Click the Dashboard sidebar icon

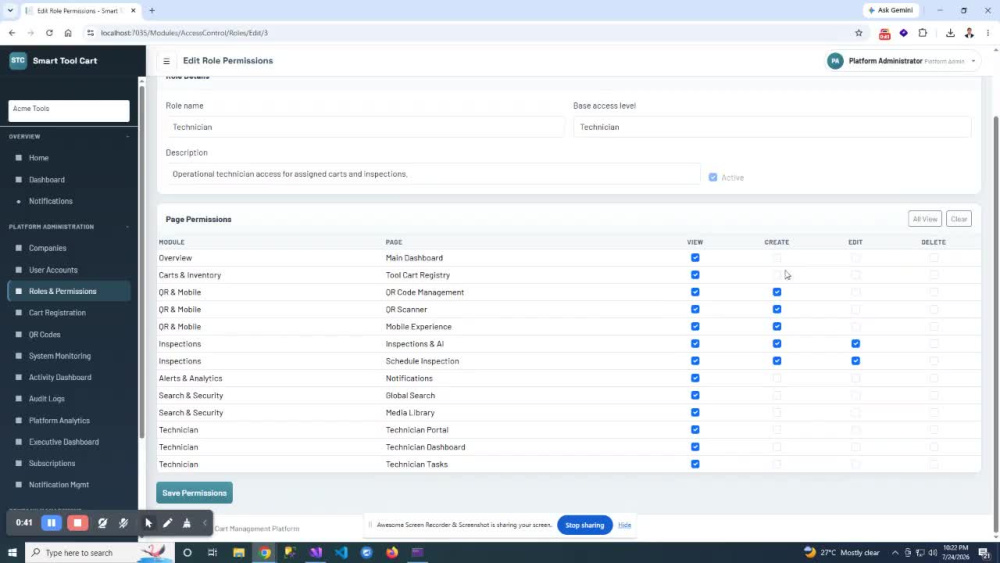pos(18,180)
